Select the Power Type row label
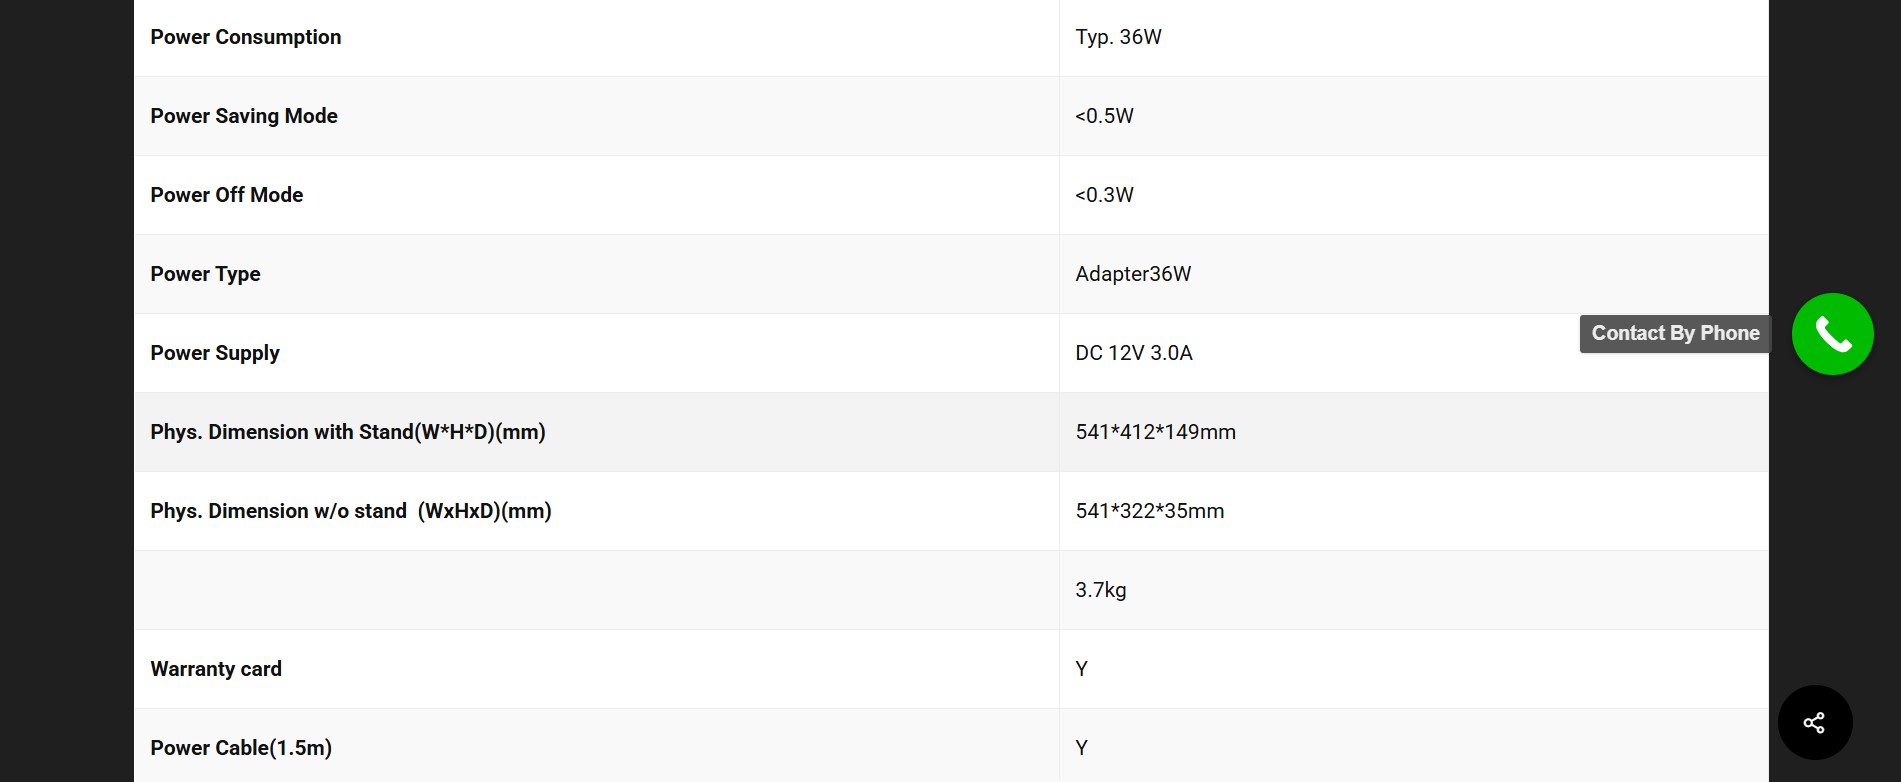 coord(205,274)
